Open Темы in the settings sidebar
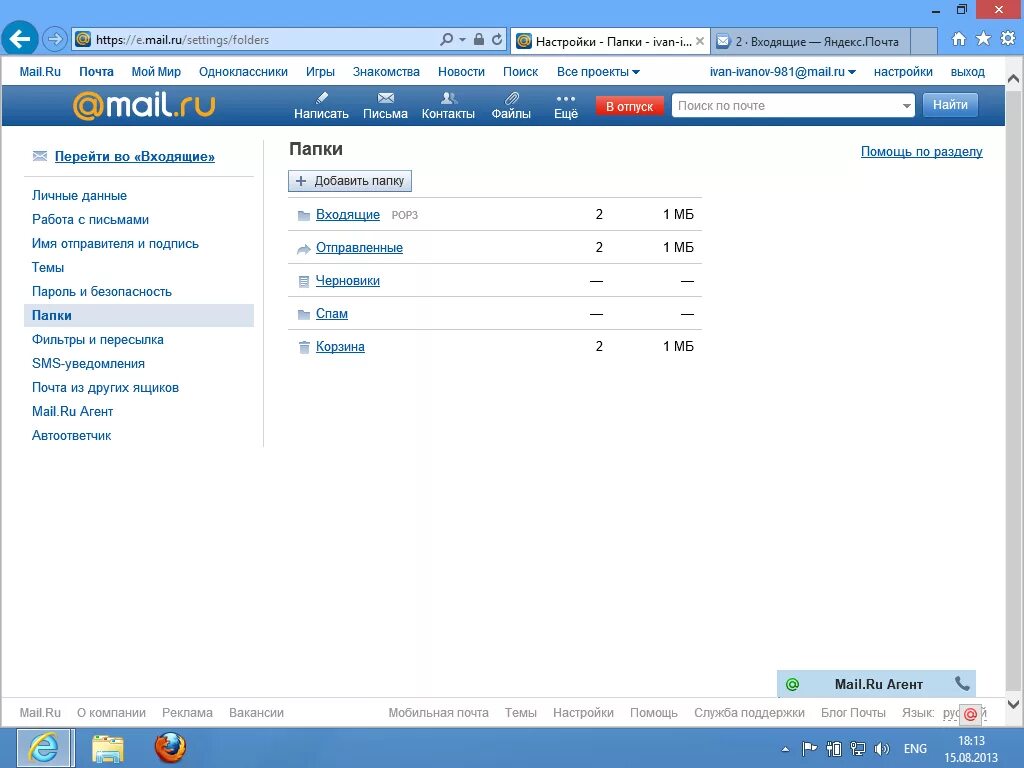1024x768 pixels. pyautogui.click(x=48, y=267)
